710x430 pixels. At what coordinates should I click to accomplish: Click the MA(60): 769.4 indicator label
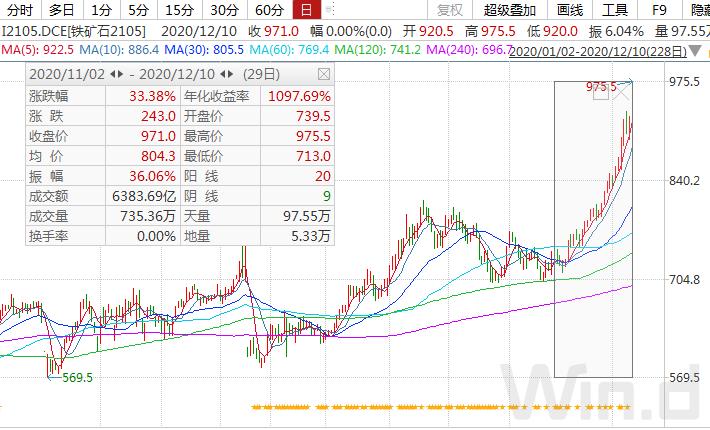click(289, 49)
